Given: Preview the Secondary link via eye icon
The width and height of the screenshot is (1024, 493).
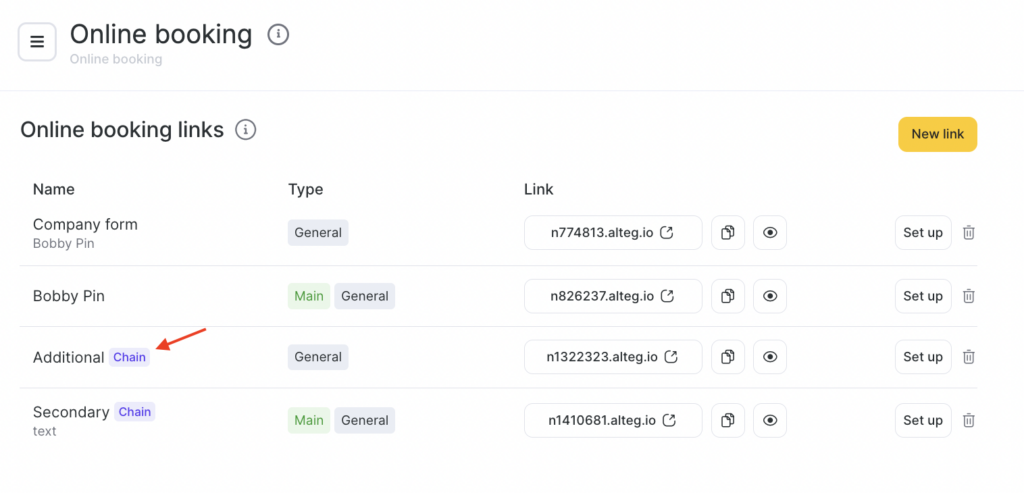Looking at the screenshot, I should click(769, 420).
